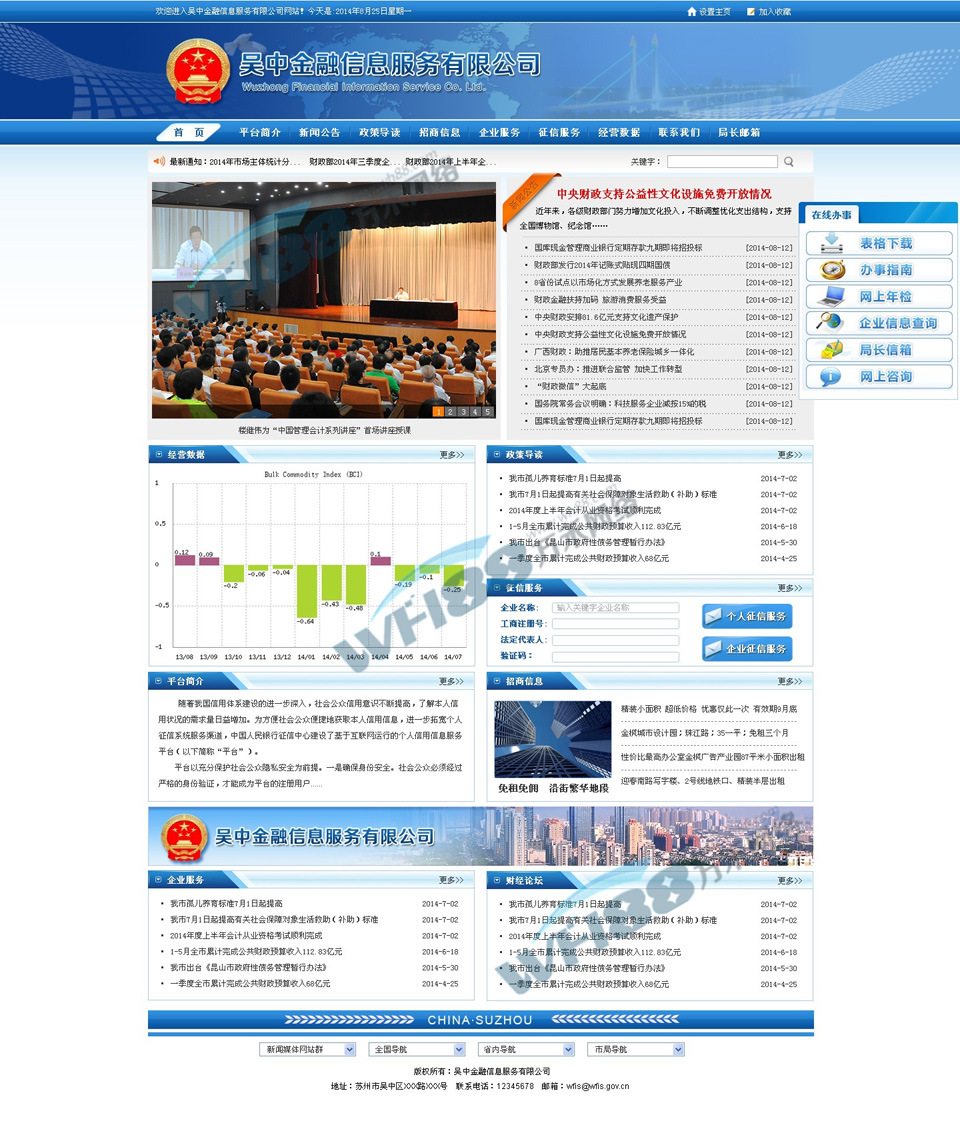Switch carousel to slide 3
The image size is (960, 1133).
[463, 412]
